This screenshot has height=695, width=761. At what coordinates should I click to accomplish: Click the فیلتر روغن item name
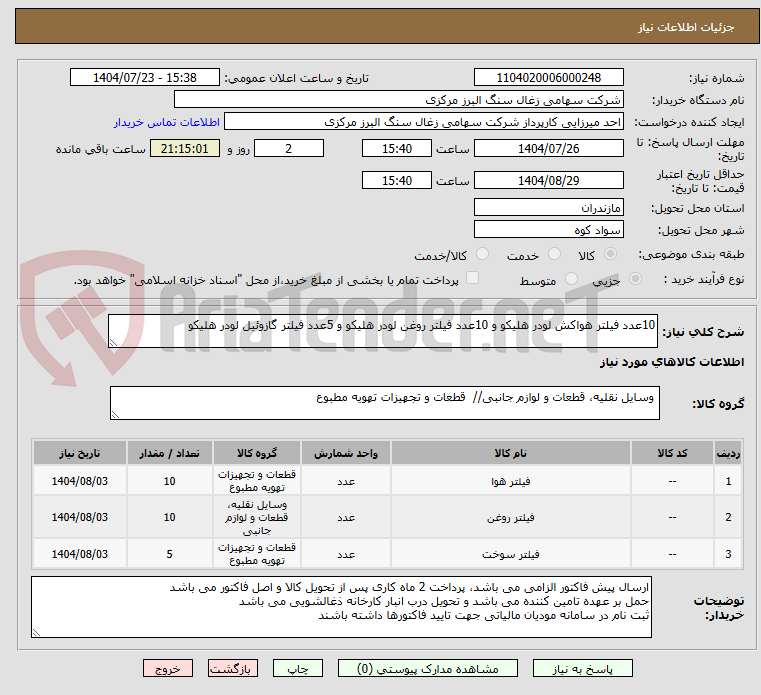511,518
